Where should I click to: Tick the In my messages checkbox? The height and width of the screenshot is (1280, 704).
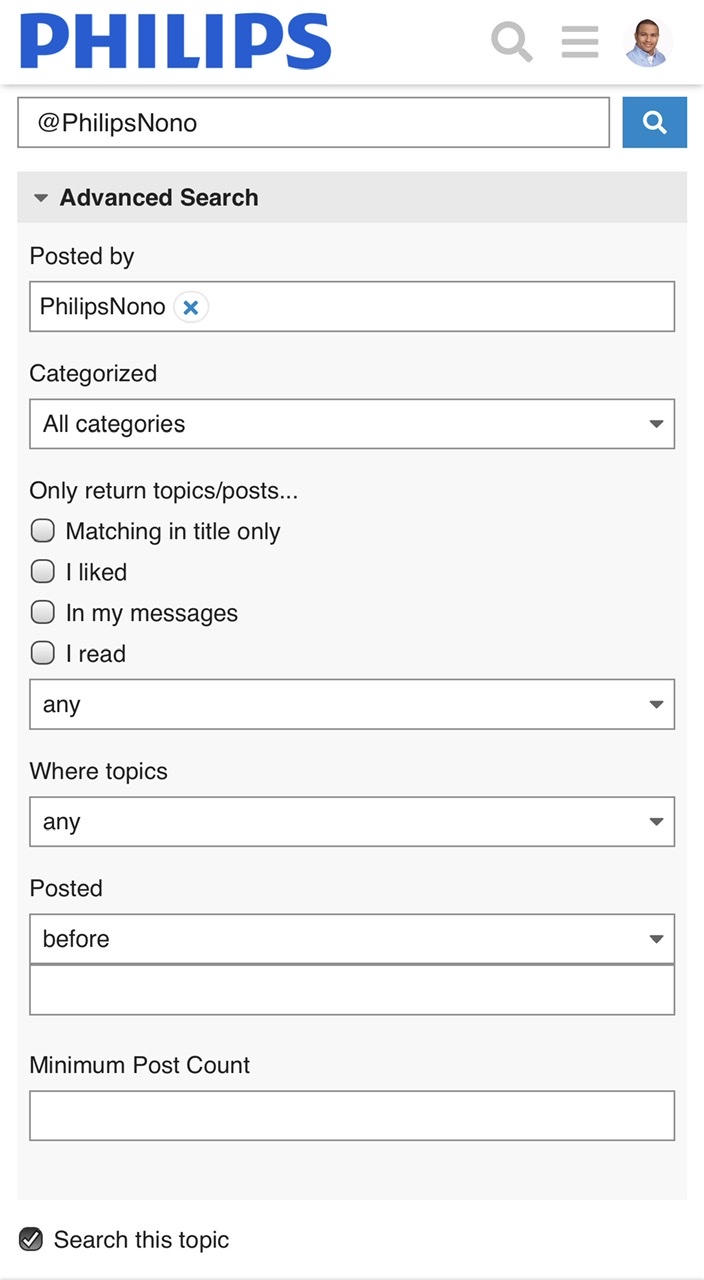[43, 613]
